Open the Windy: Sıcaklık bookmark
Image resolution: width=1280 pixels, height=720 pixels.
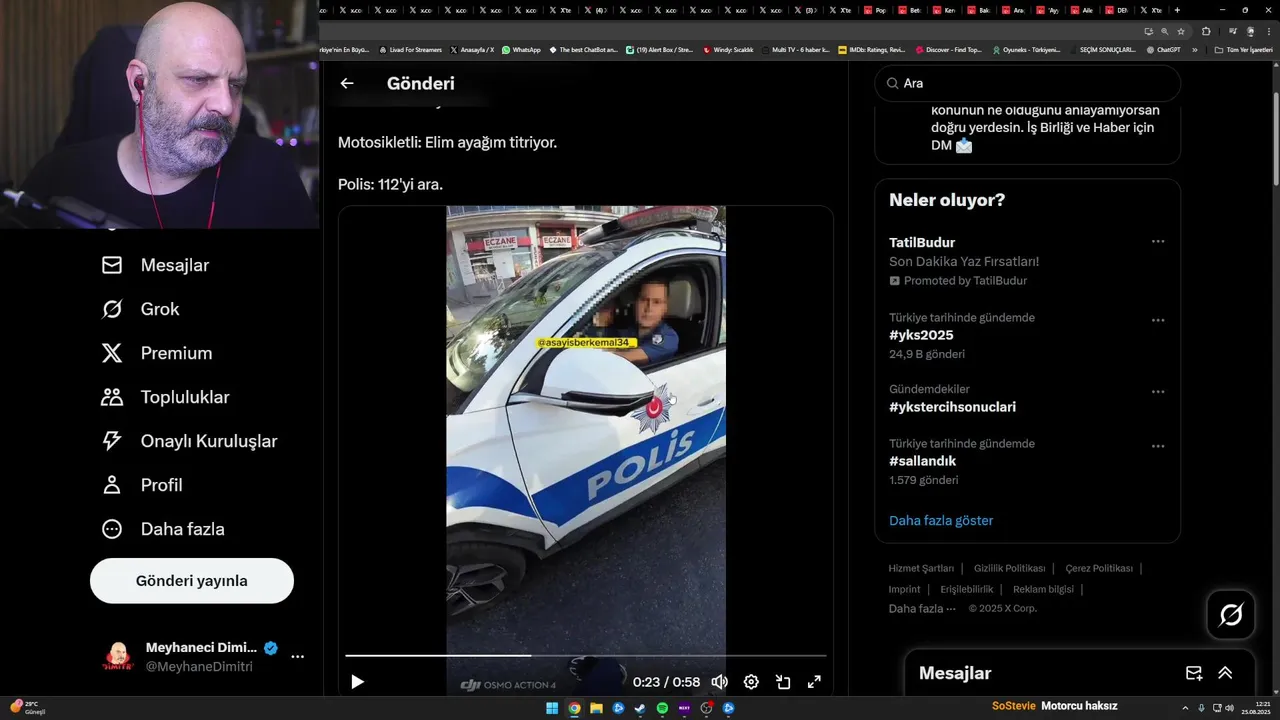[728, 49]
